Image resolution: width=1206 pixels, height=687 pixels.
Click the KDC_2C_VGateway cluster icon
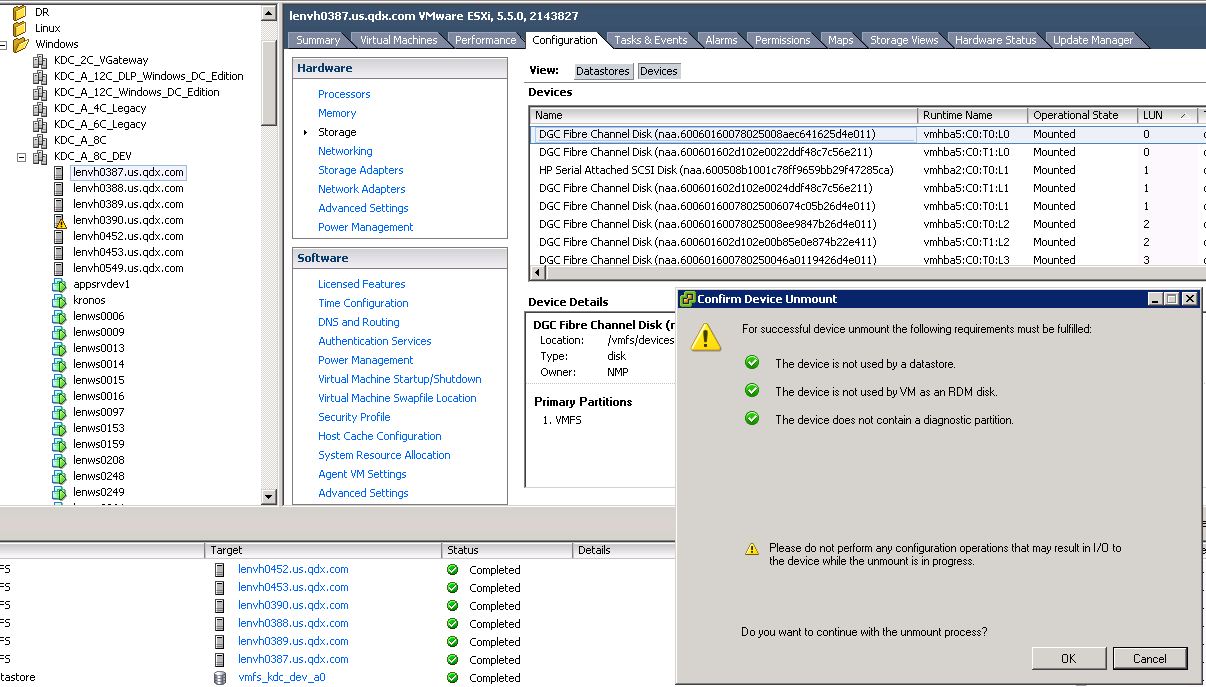point(40,60)
